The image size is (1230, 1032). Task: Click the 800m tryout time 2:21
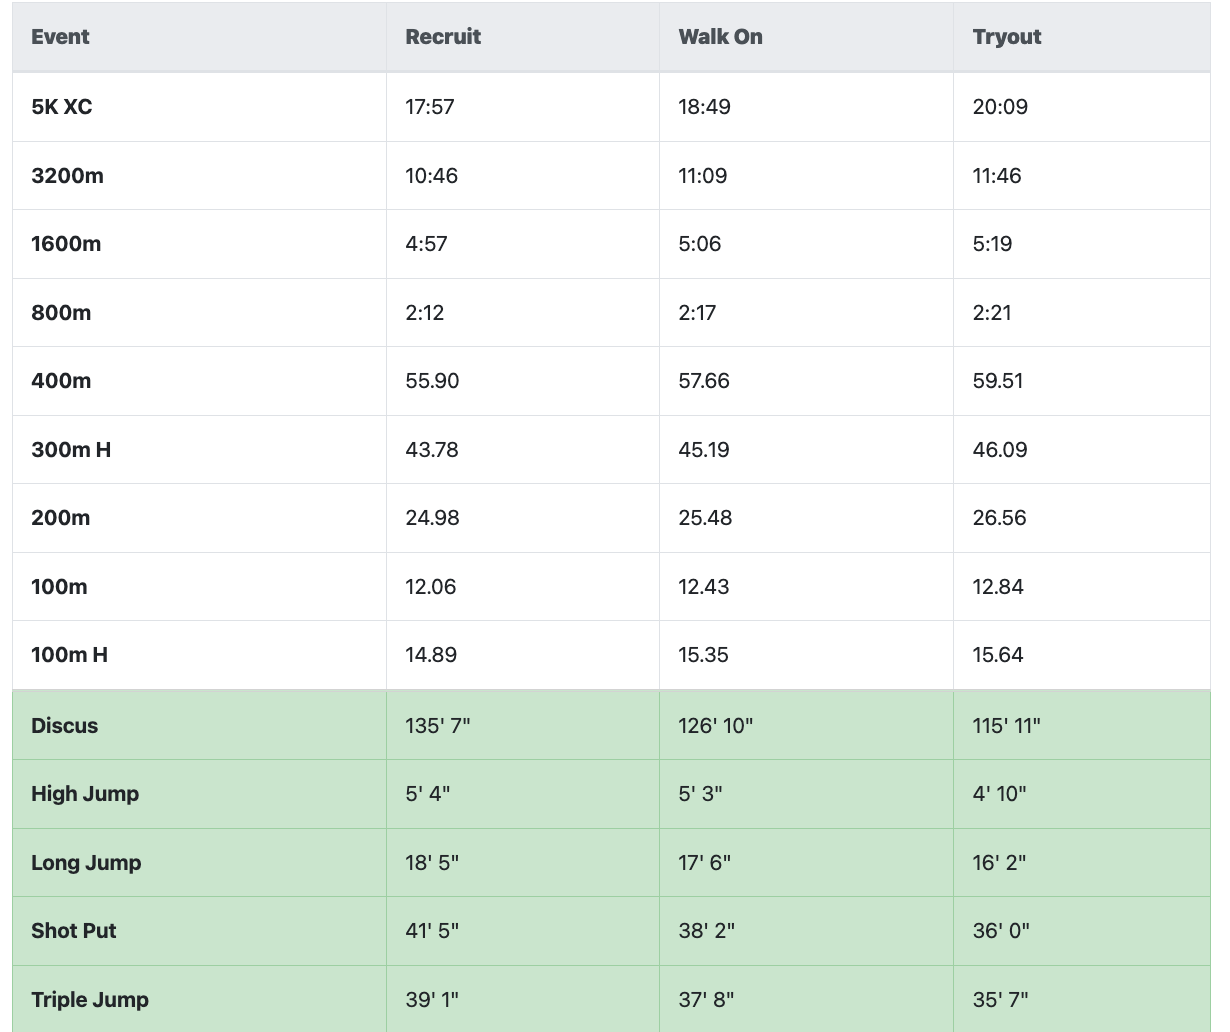pyautogui.click(x=992, y=313)
